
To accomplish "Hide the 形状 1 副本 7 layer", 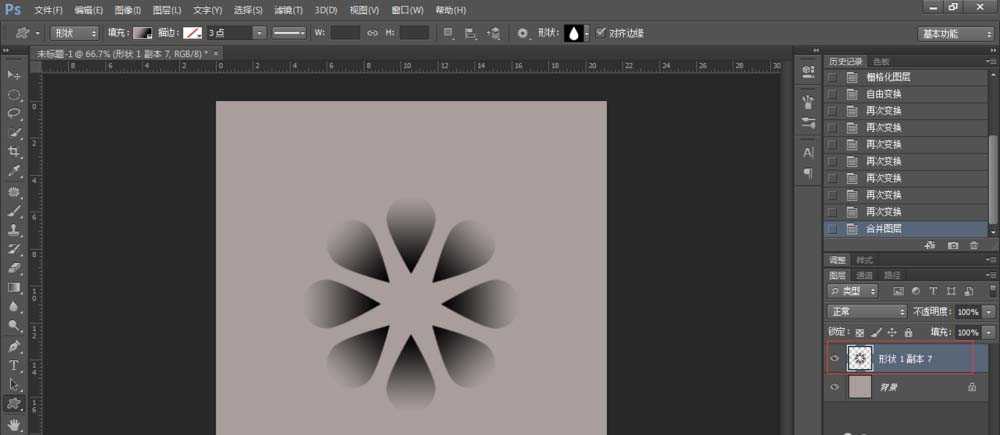I will click(x=835, y=358).
